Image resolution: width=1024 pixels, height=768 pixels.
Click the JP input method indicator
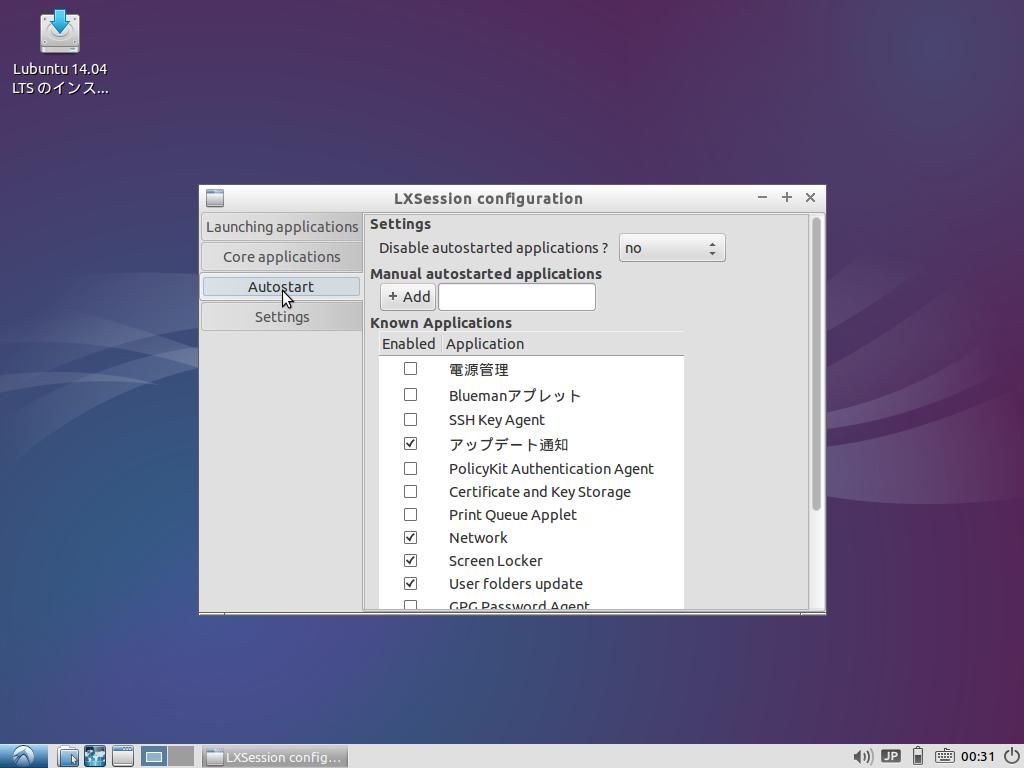pyautogui.click(x=889, y=757)
